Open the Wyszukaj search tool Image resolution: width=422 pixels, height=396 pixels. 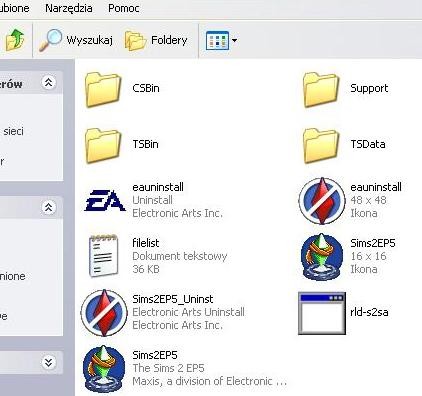coord(76,40)
